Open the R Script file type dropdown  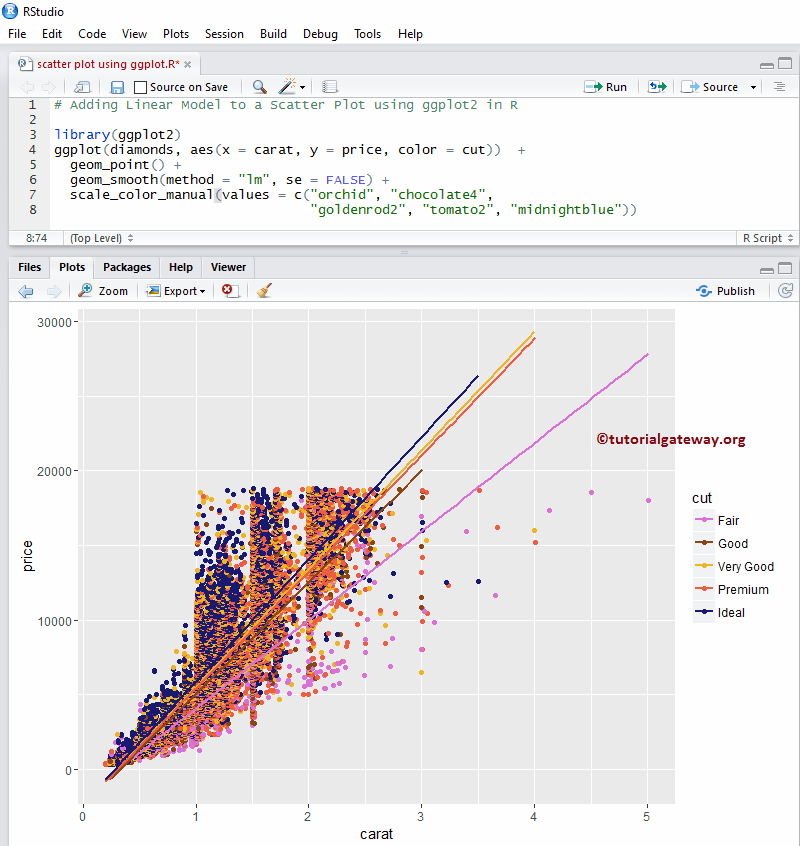point(767,238)
